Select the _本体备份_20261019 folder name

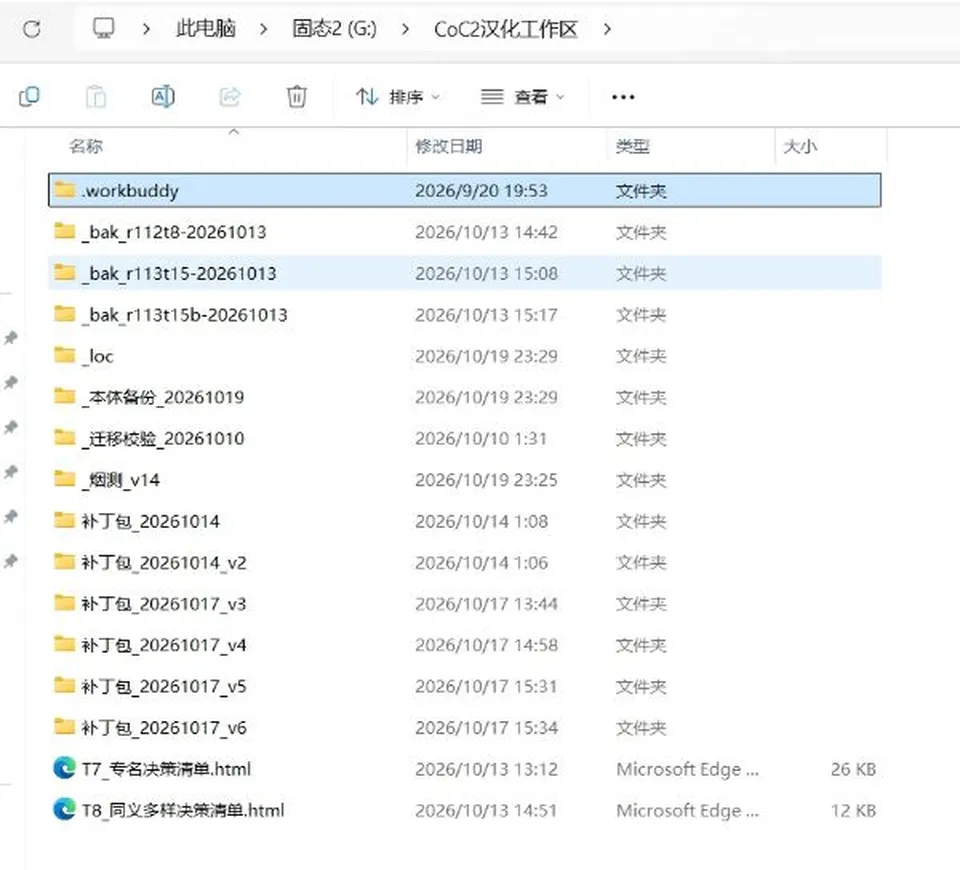pyautogui.click(x=163, y=397)
